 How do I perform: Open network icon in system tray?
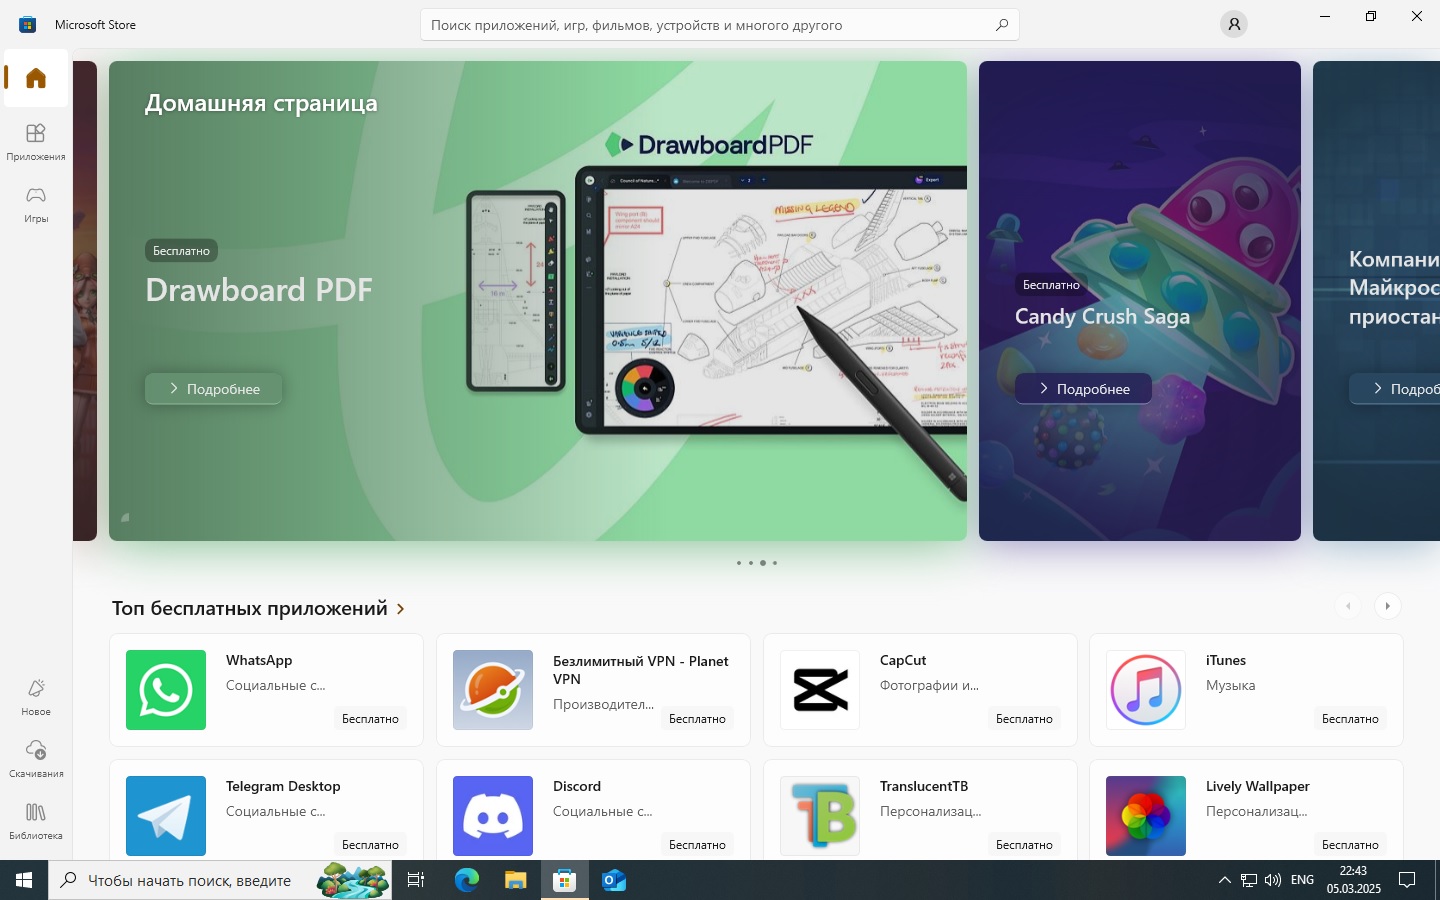coord(1249,880)
